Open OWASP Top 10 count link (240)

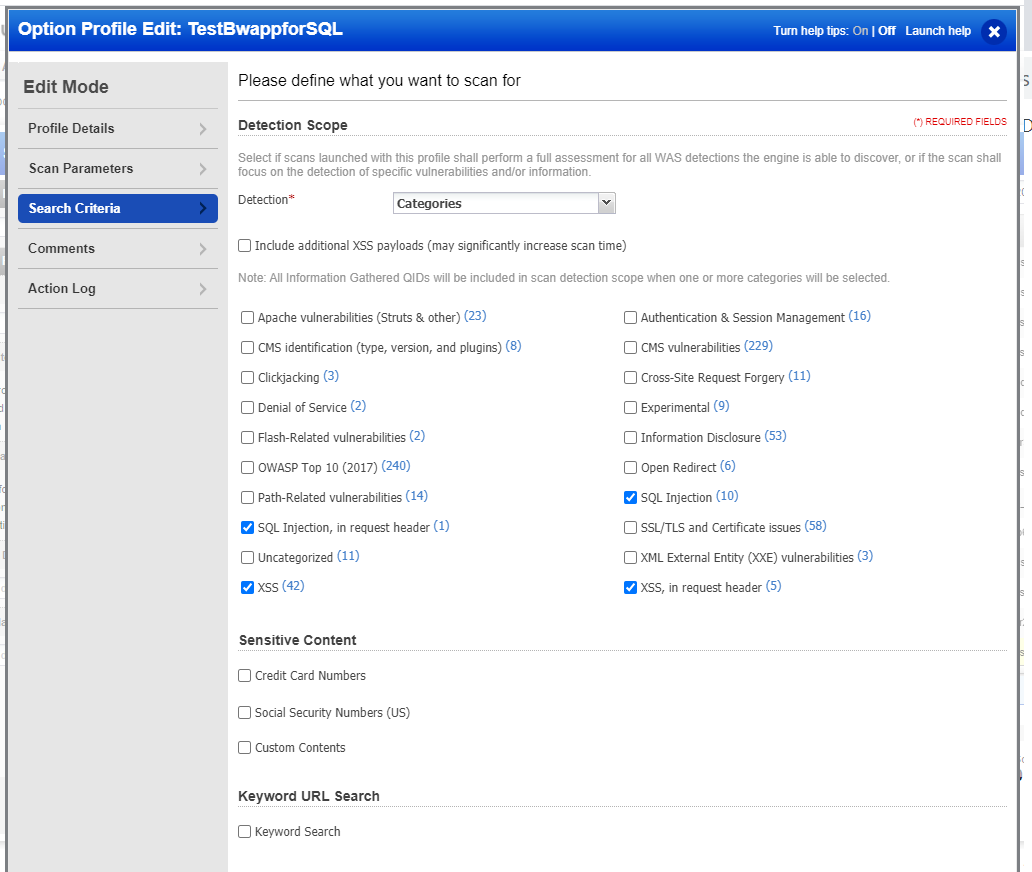[396, 467]
